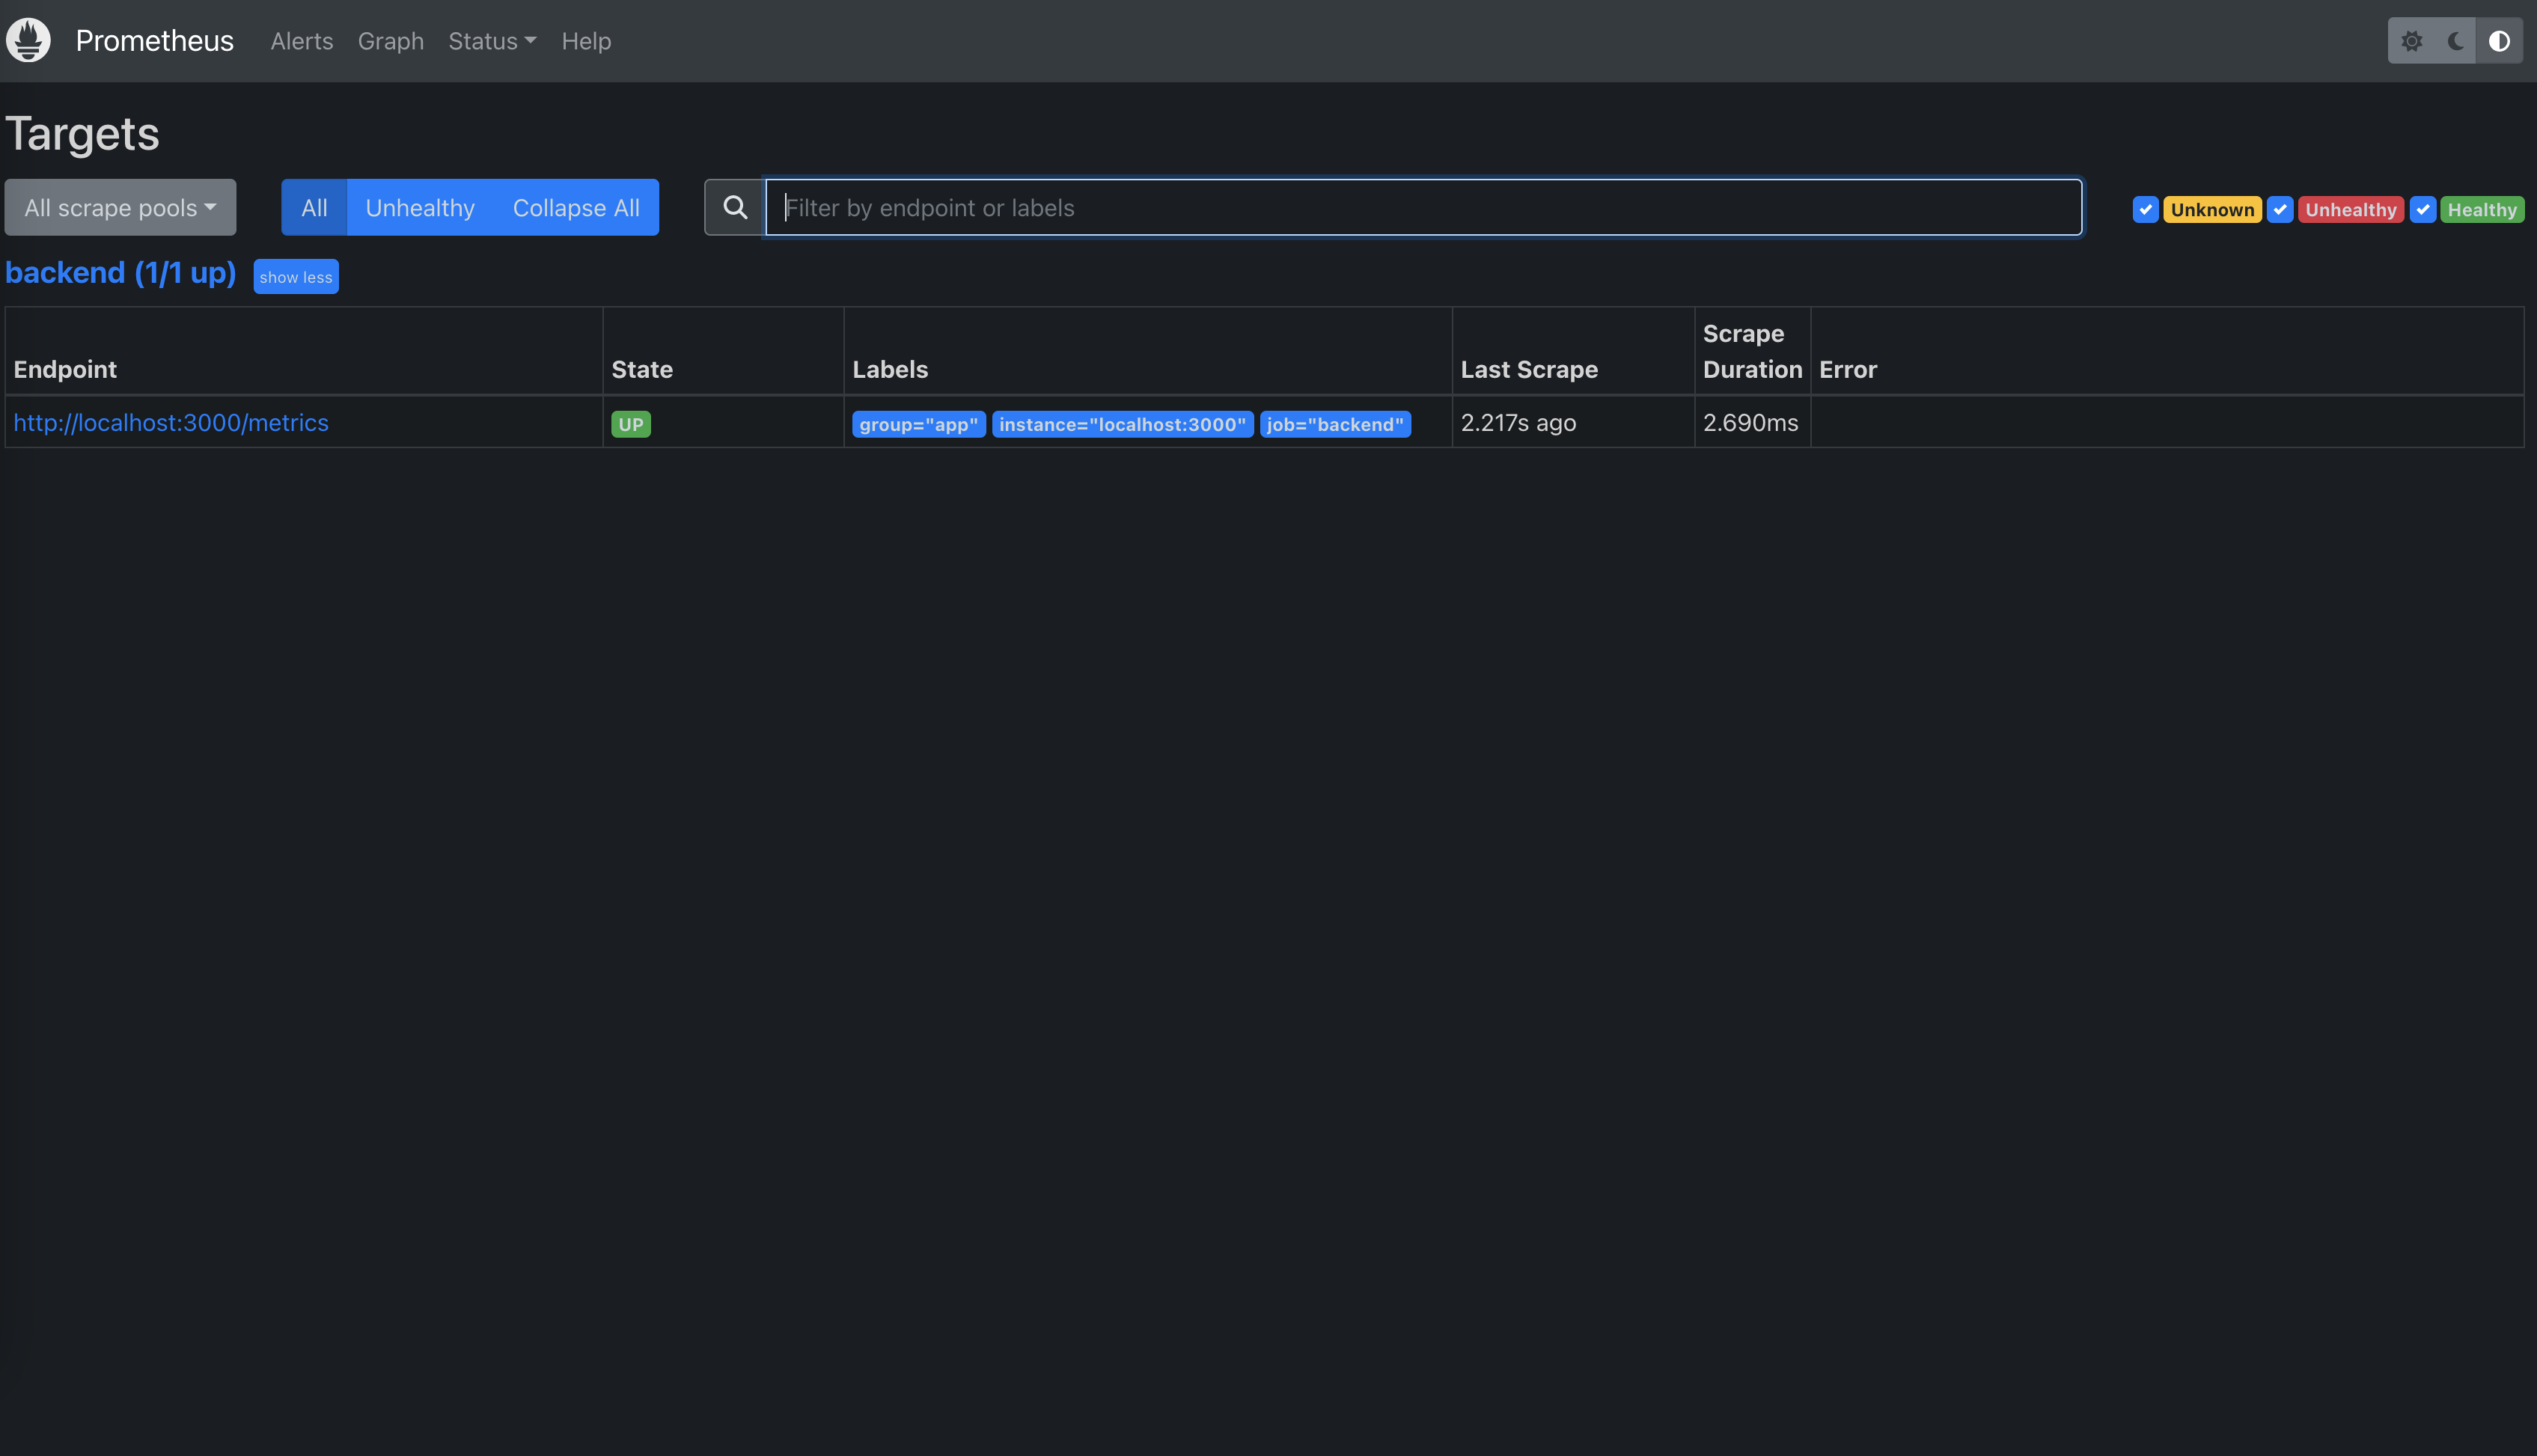Click the All targets tab button
This screenshot has width=2537, height=1456.
click(314, 206)
